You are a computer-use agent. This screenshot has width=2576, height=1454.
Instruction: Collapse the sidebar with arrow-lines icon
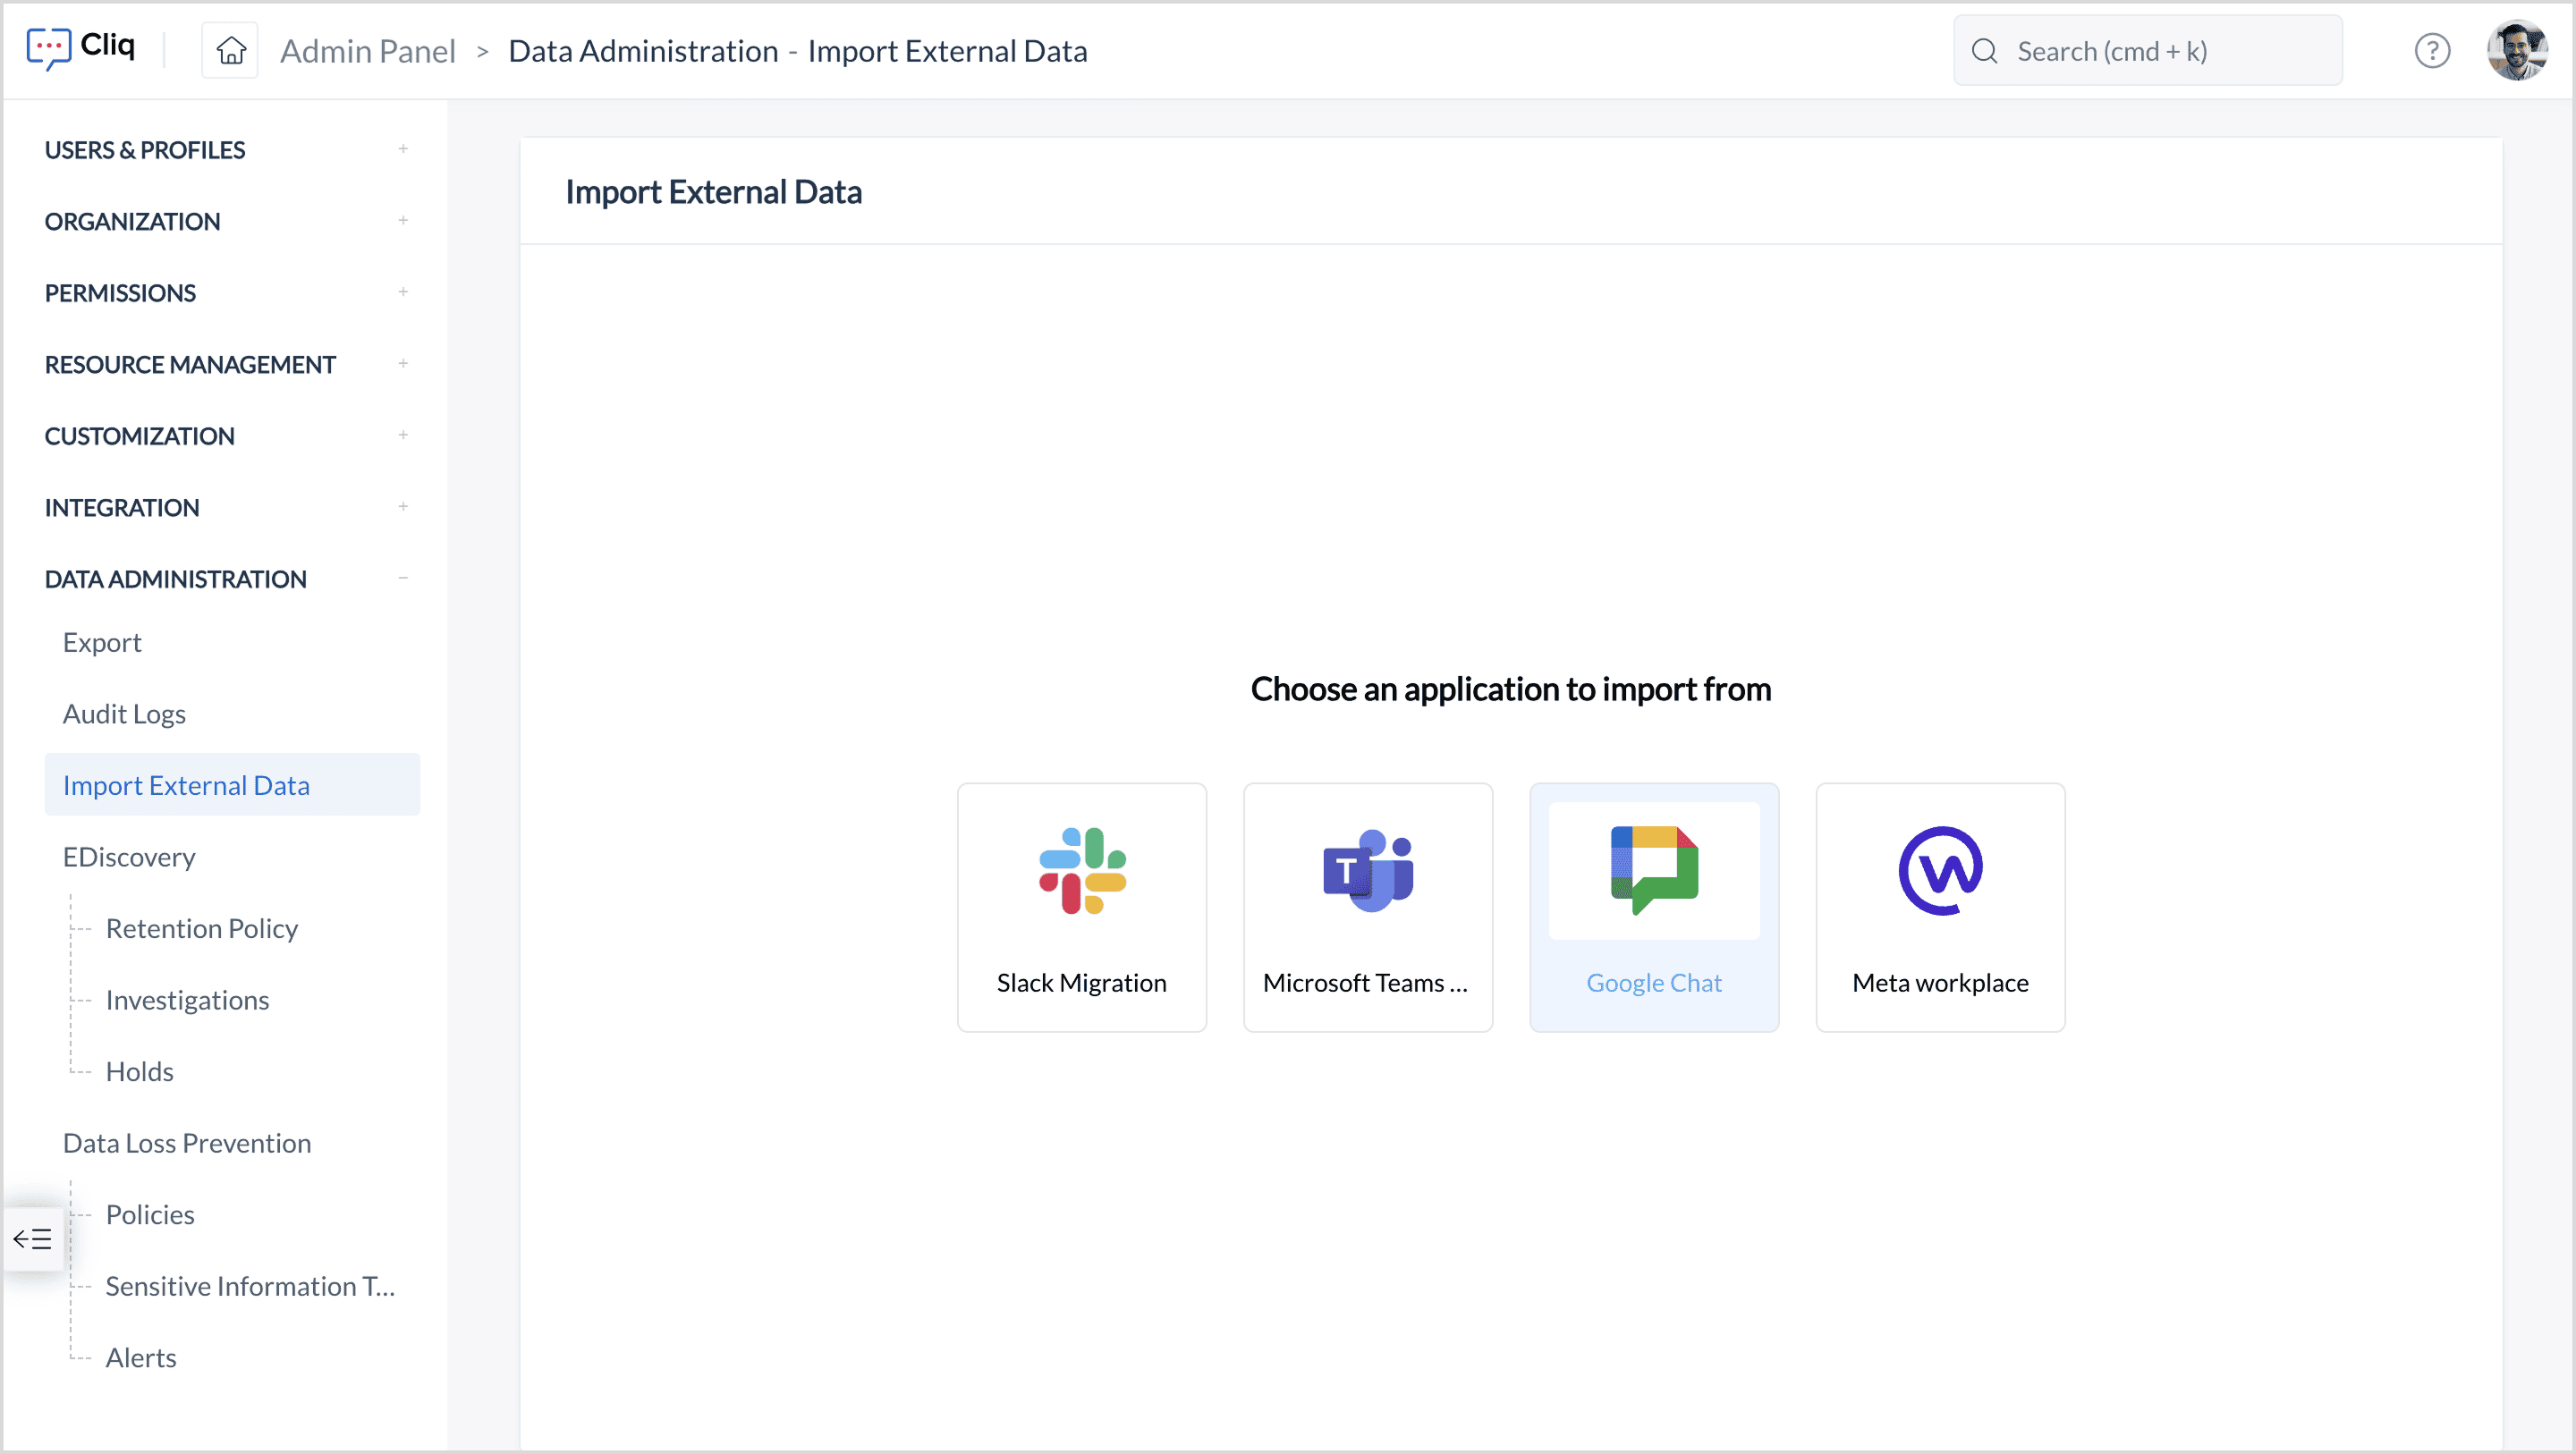[33, 1239]
